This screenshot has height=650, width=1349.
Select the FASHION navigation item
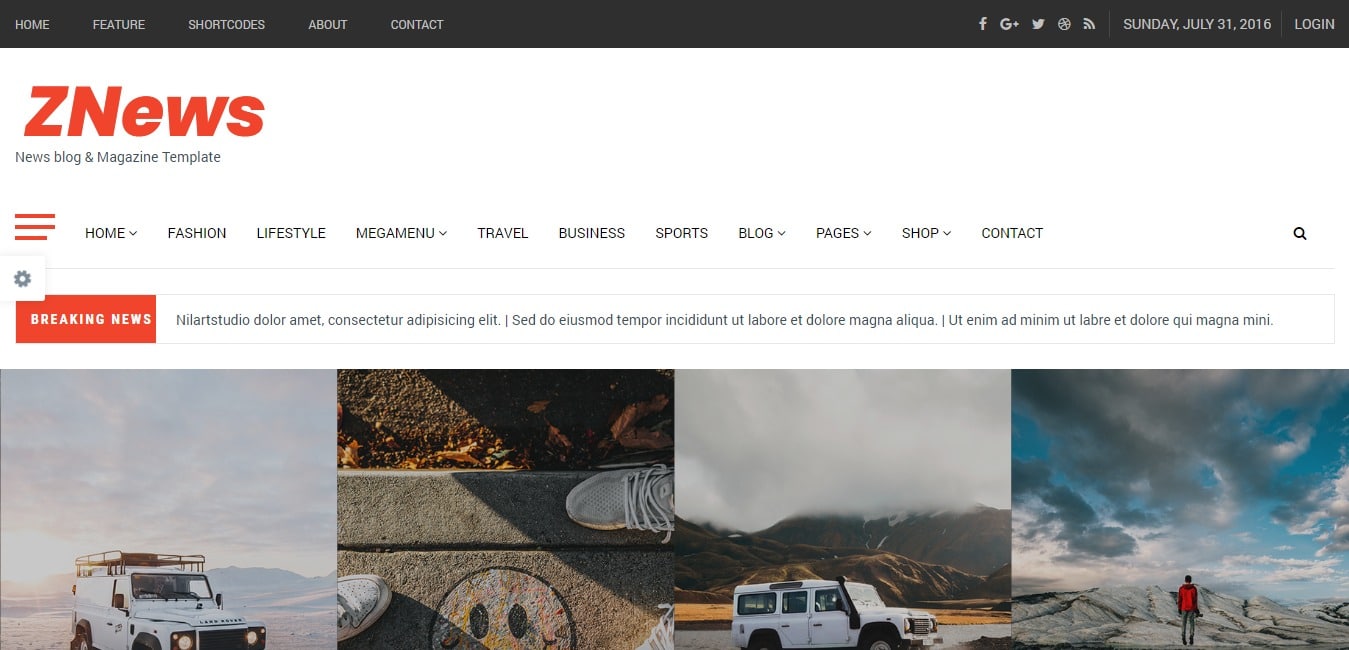click(x=196, y=233)
